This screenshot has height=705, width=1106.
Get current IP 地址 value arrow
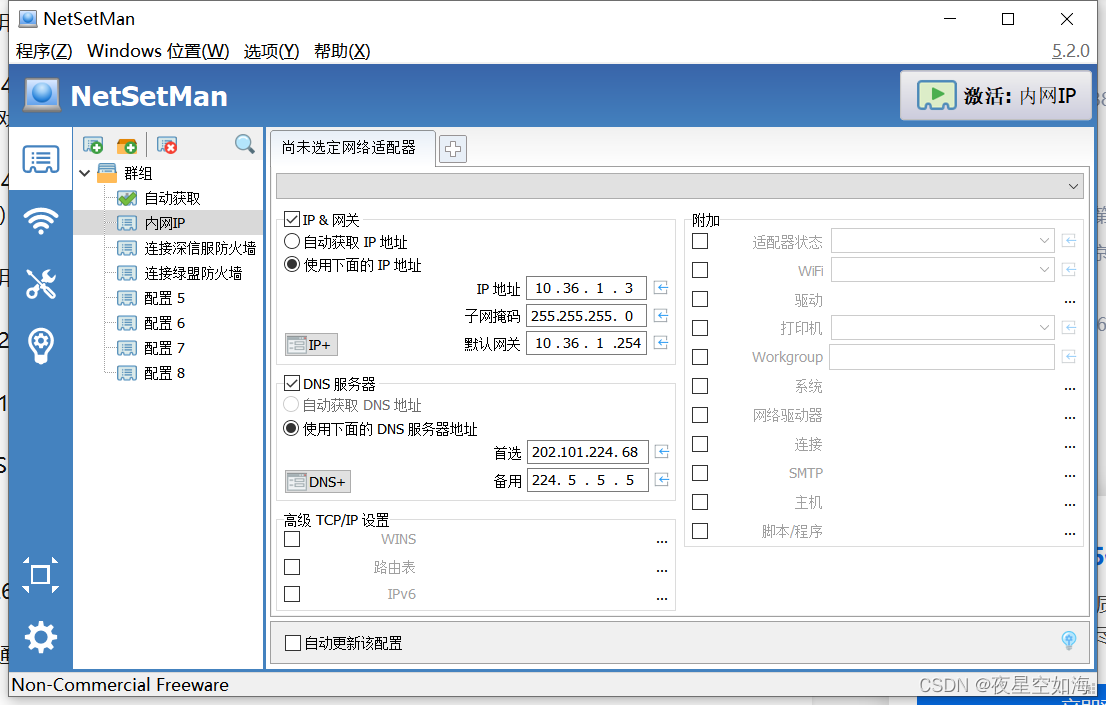(661, 288)
